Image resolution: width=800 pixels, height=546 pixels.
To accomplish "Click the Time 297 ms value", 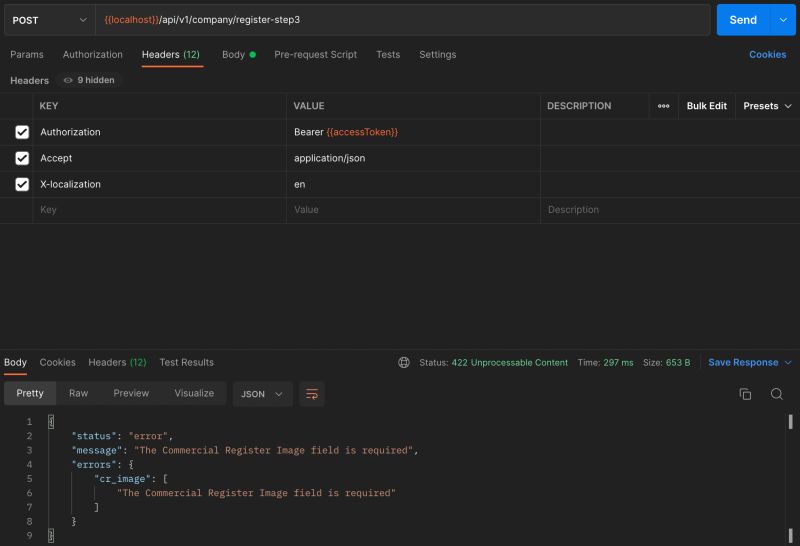I will (618, 363).
